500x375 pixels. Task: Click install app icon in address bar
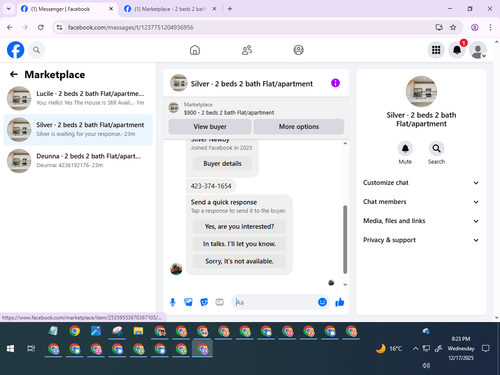pos(439,27)
